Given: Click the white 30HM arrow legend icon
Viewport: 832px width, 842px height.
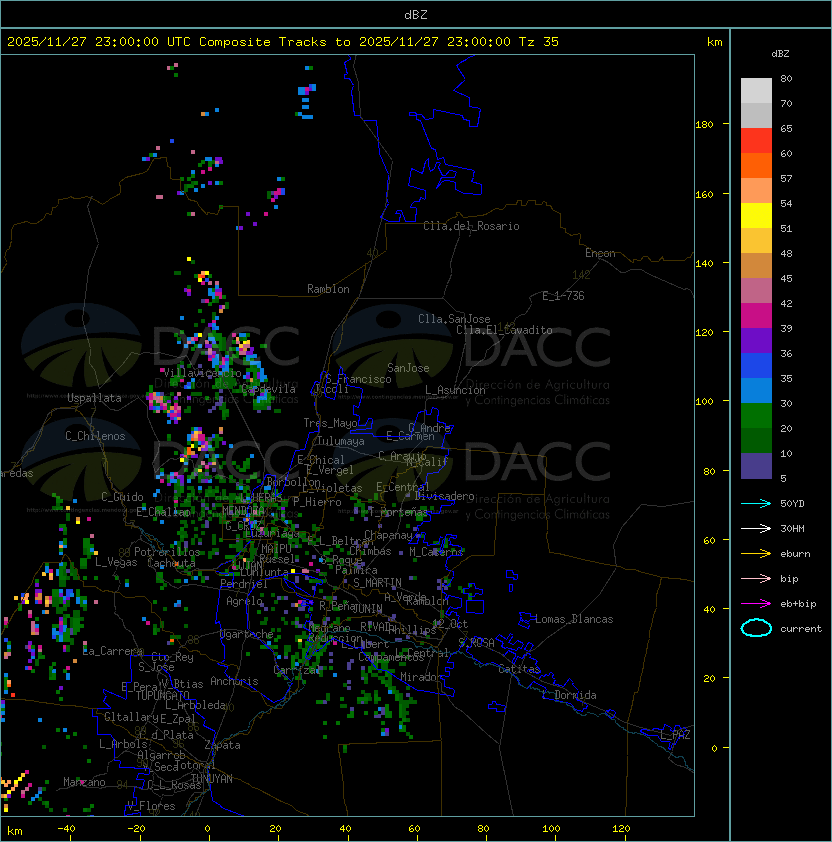Looking at the screenshot, I should click(756, 528).
